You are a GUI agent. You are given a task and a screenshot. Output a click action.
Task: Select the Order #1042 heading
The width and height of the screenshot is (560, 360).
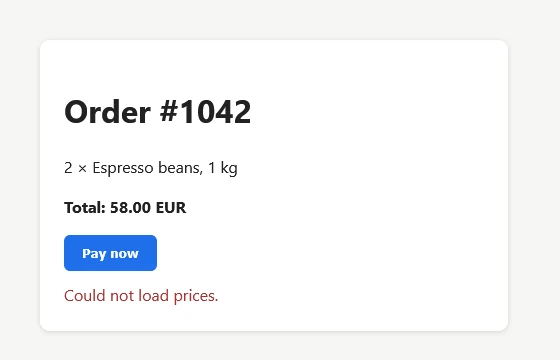[158, 112]
